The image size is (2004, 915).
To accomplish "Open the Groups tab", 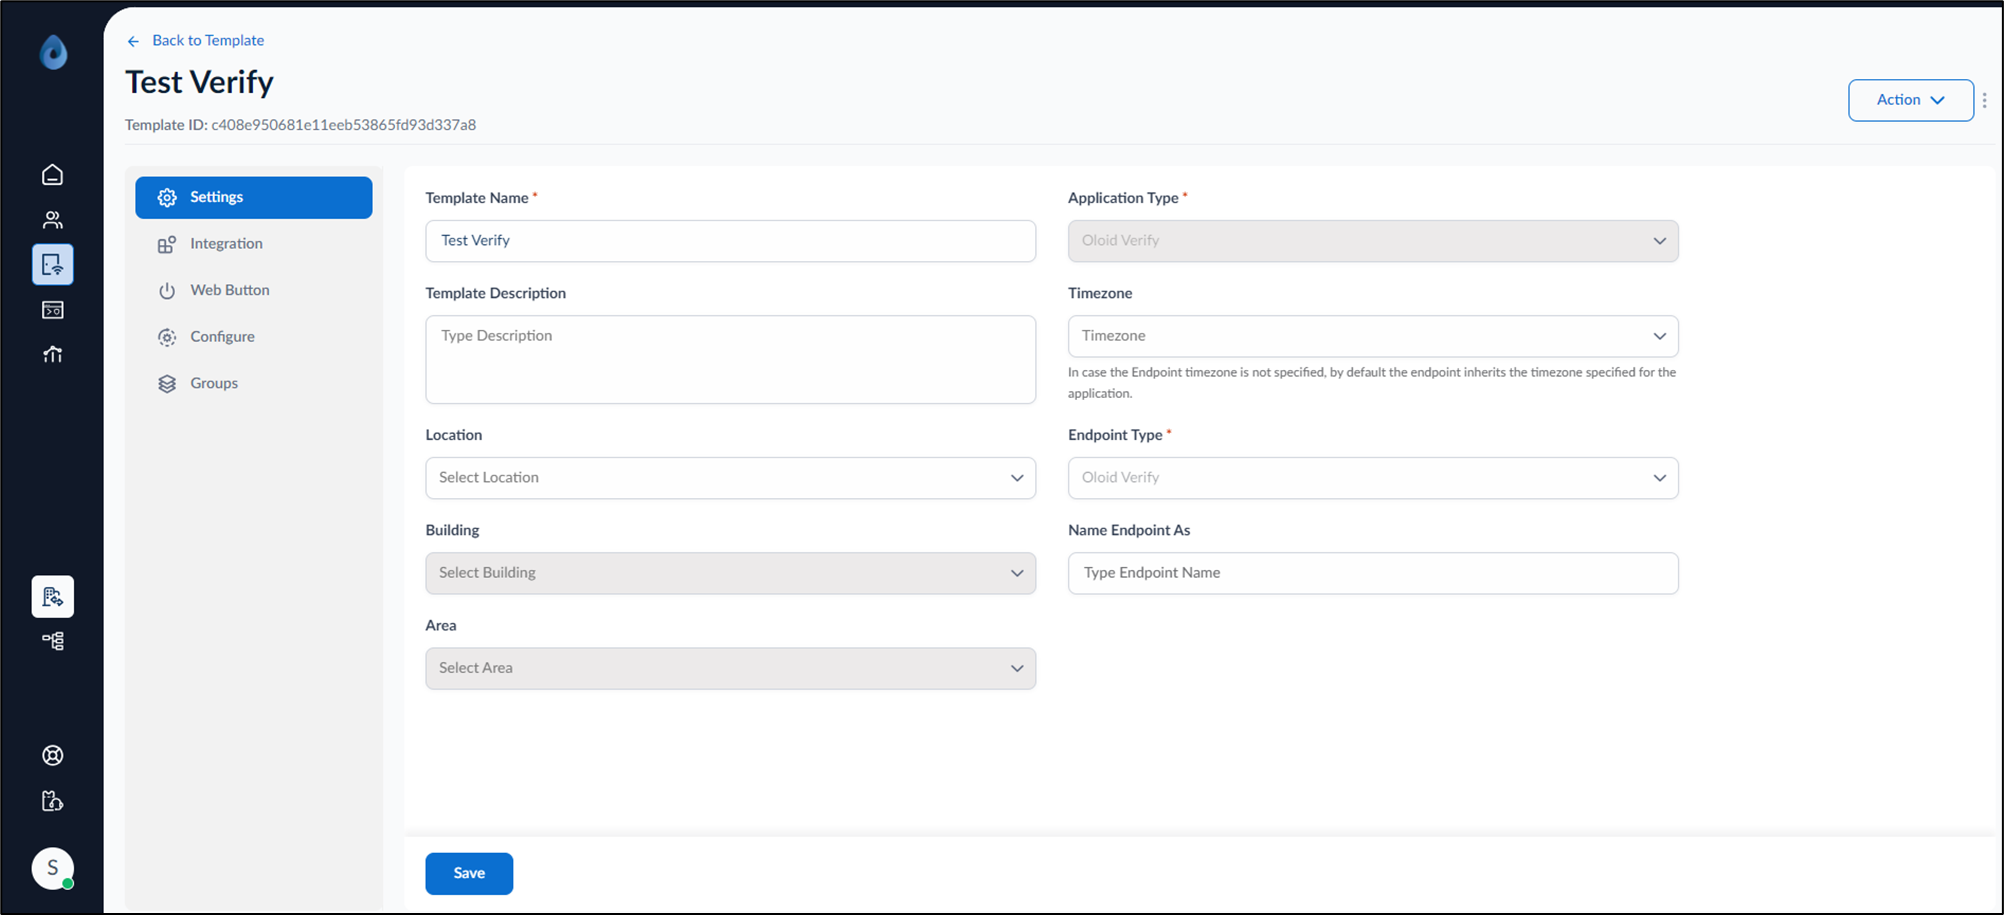I will pos(254,383).
